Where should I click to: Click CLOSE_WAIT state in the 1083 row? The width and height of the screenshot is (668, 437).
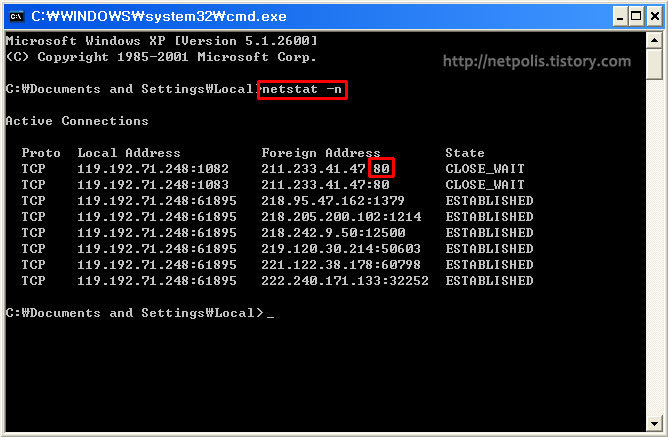click(485, 185)
